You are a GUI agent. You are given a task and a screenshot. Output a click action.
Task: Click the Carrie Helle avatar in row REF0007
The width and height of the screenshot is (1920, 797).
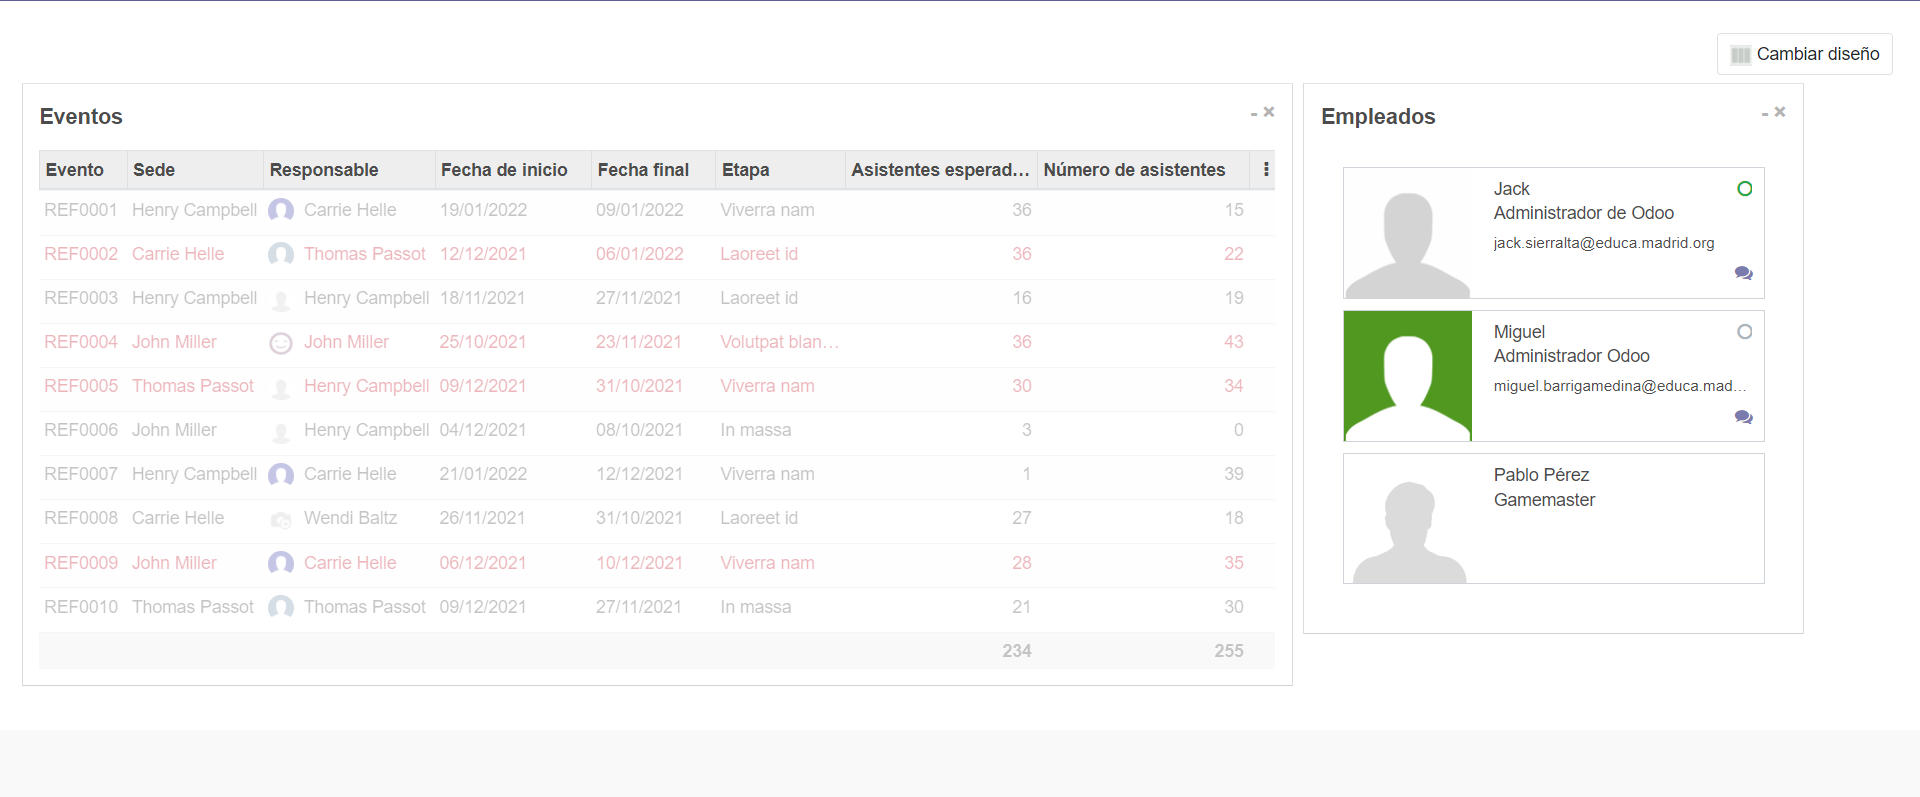coord(281,474)
